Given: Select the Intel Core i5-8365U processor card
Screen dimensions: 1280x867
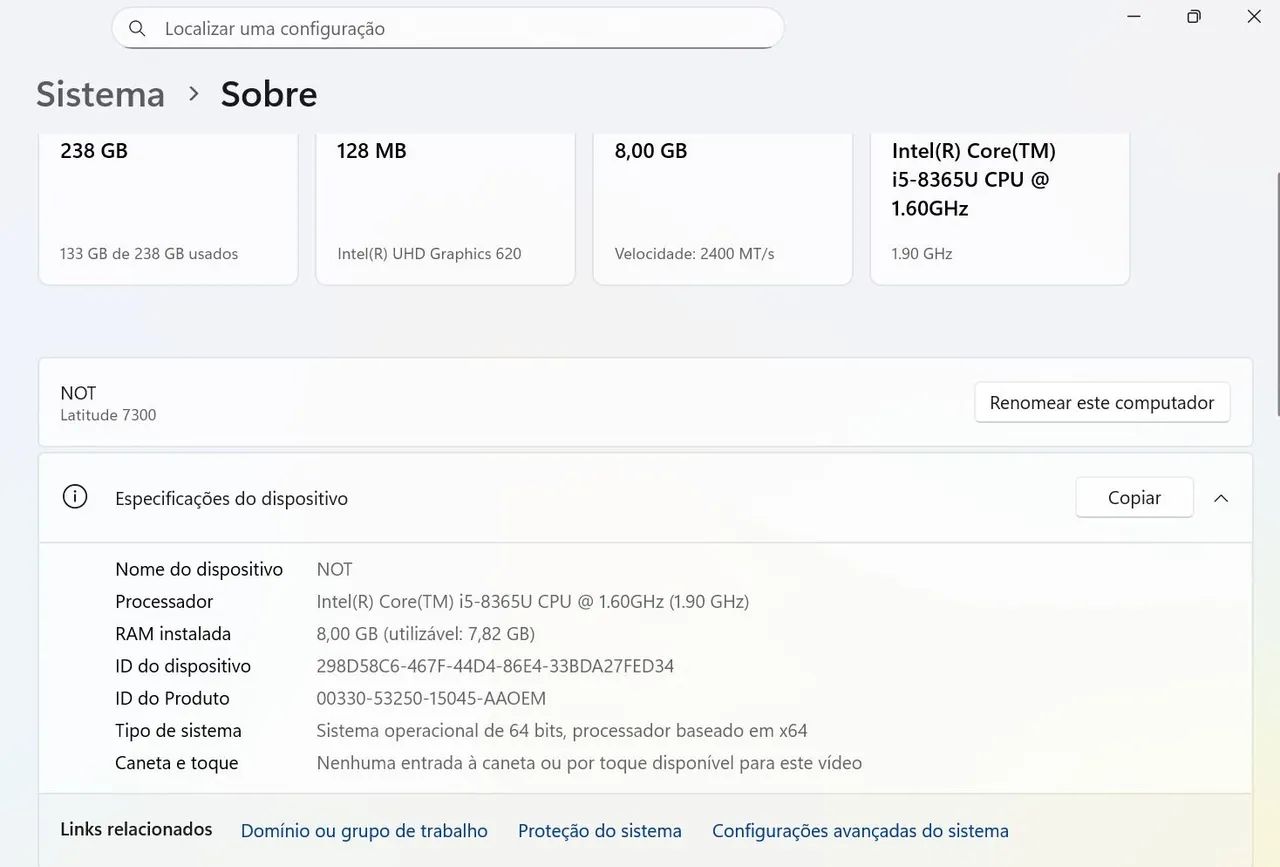Looking at the screenshot, I should 1000,209.
